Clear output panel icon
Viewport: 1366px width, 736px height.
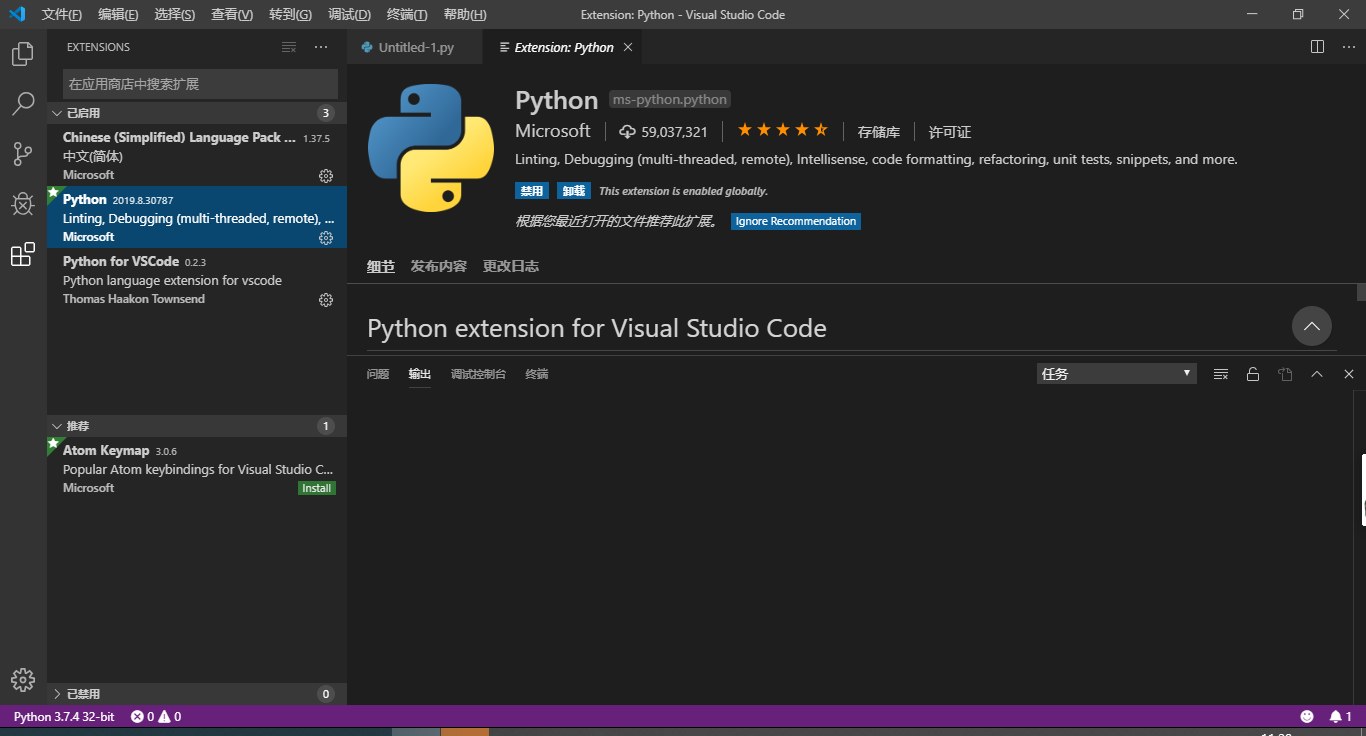click(x=1220, y=374)
